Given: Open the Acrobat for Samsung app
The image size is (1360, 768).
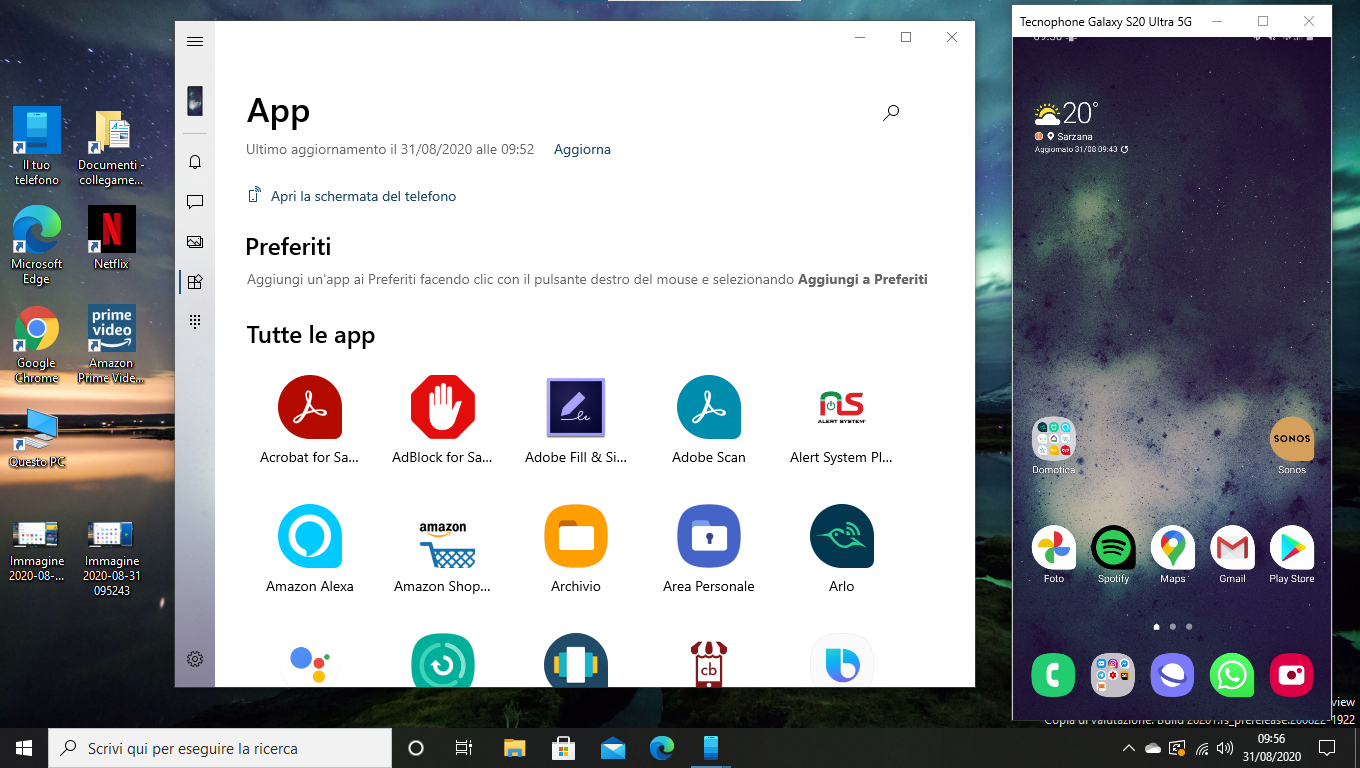Looking at the screenshot, I should [x=309, y=408].
